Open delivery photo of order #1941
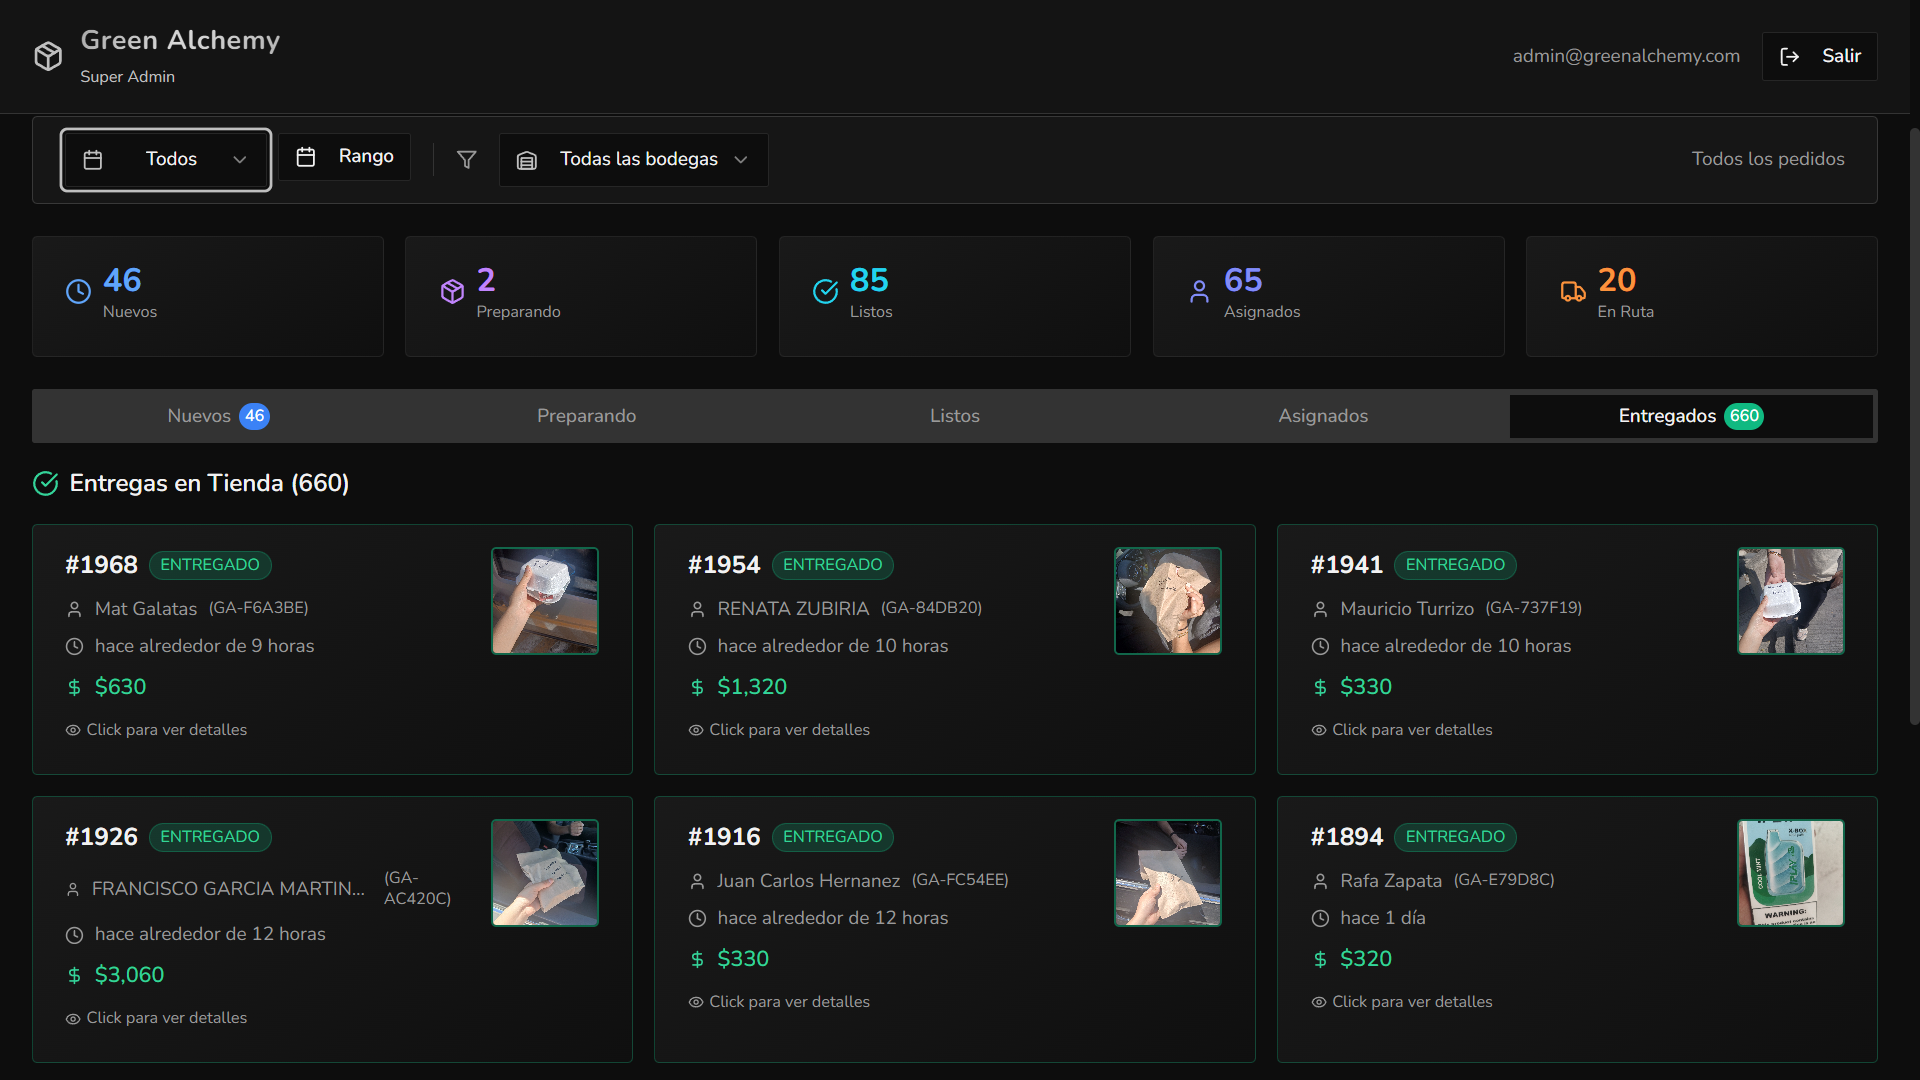 point(1790,601)
